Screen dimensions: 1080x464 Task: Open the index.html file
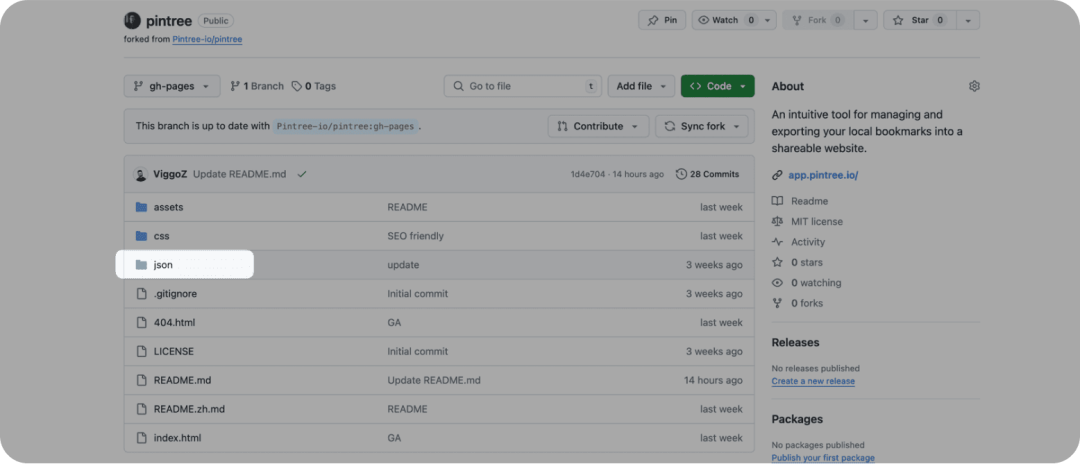tap(177, 439)
